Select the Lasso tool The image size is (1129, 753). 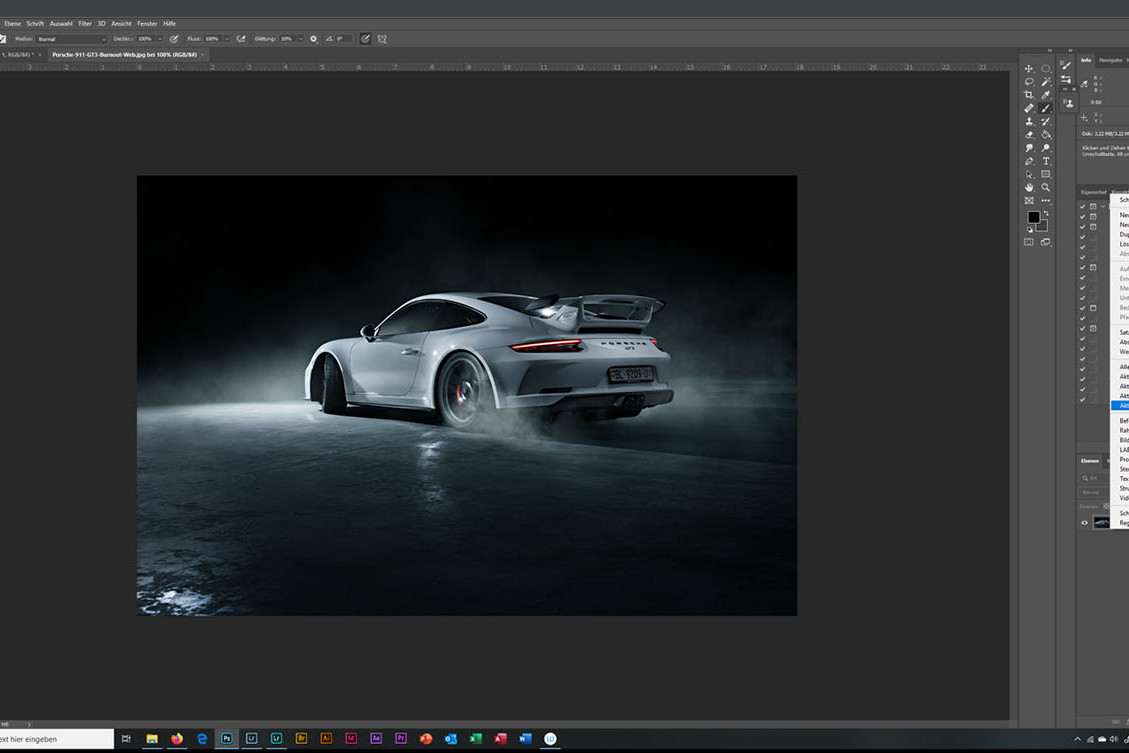[x=1029, y=81]
